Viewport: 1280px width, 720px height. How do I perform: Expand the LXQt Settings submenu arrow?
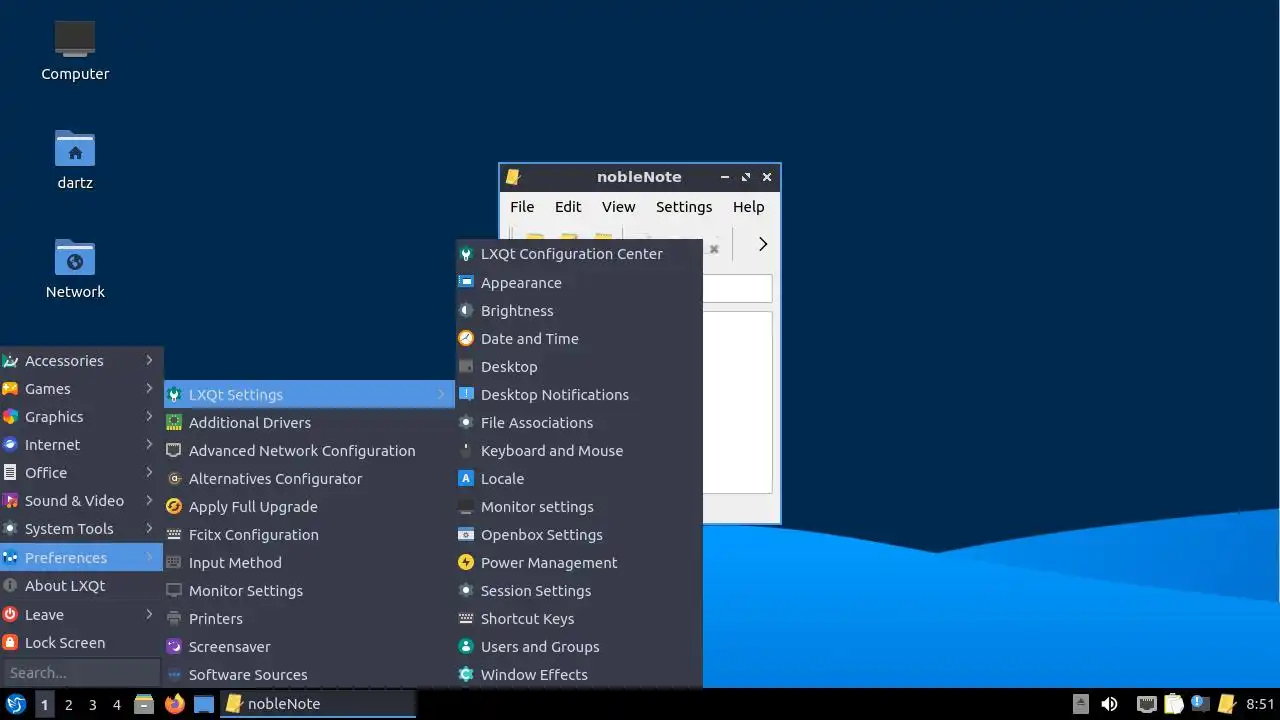[441, 395]
